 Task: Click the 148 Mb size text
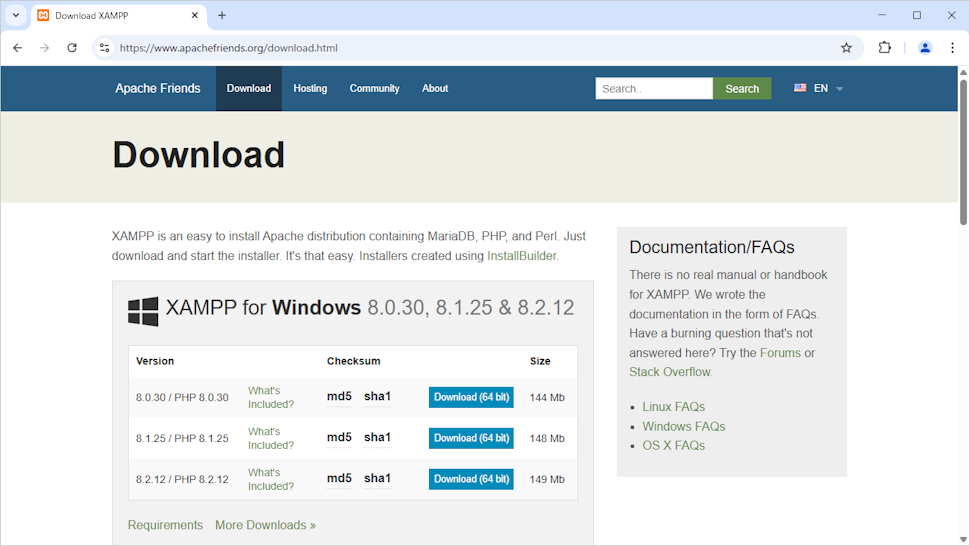pos(547,438)
